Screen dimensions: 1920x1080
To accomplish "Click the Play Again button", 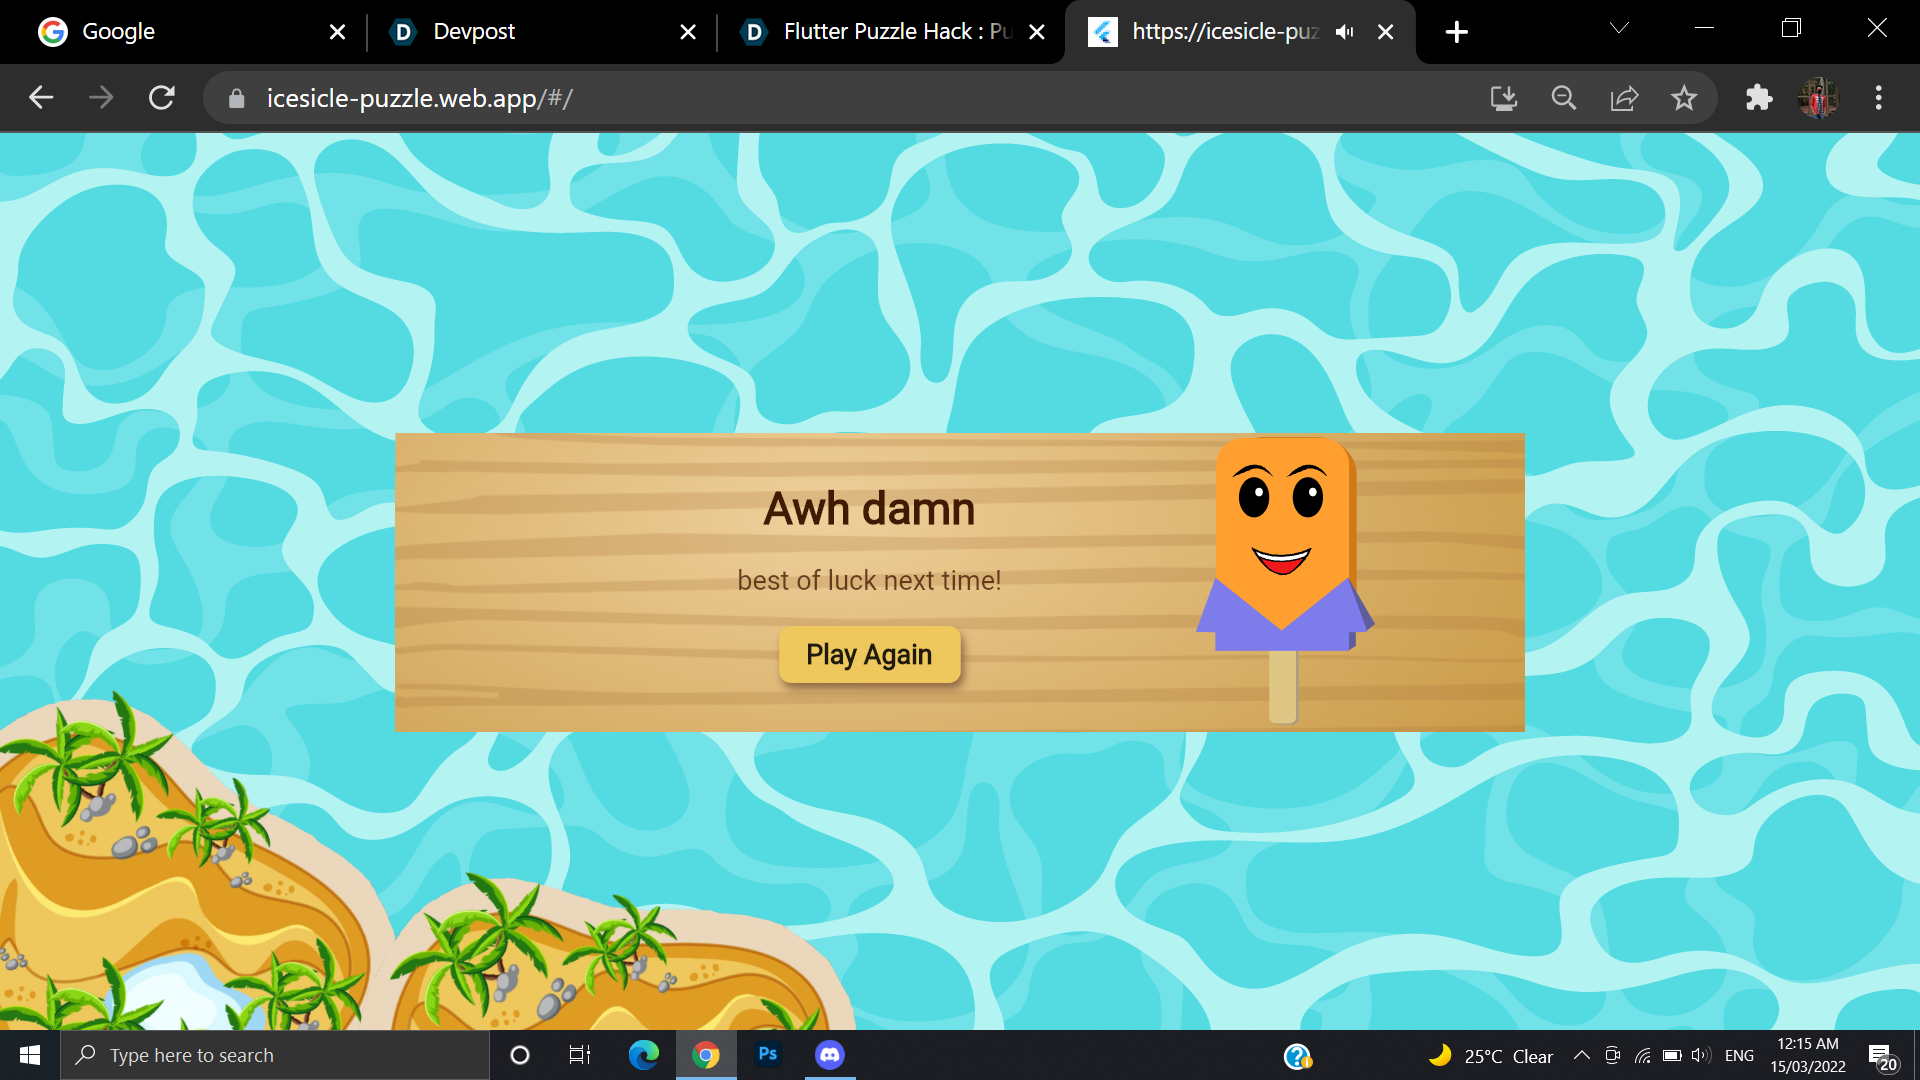I will (x=869, y=655).
